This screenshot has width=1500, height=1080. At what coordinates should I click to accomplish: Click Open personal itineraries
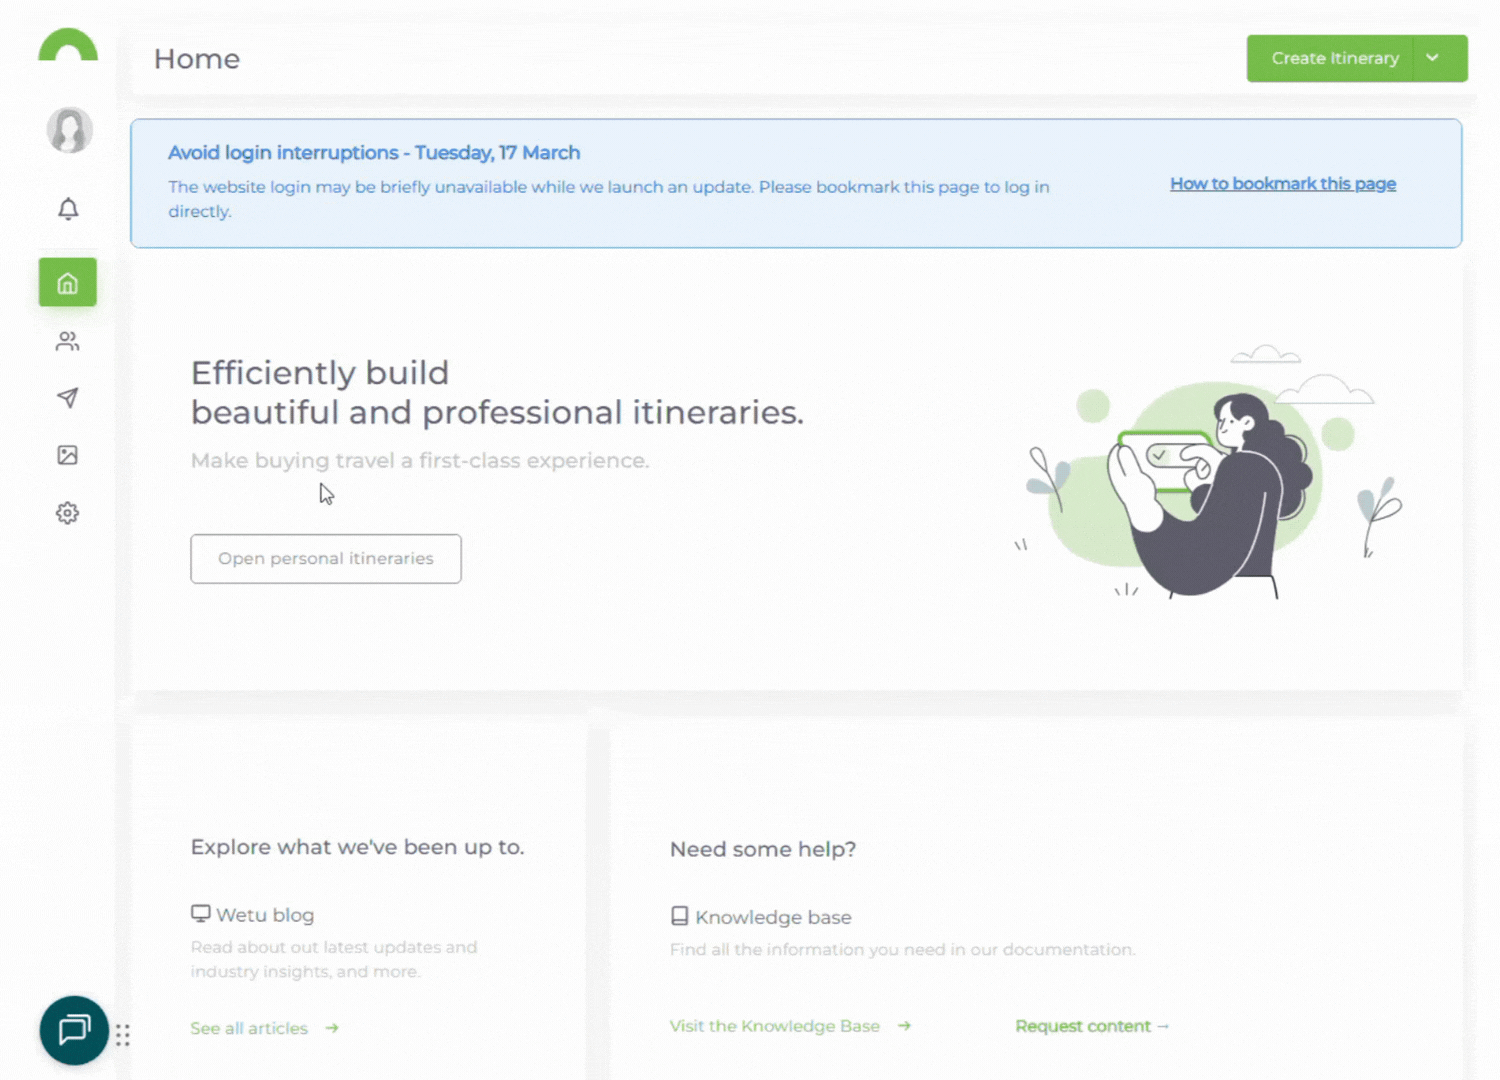tap(325, 558)
